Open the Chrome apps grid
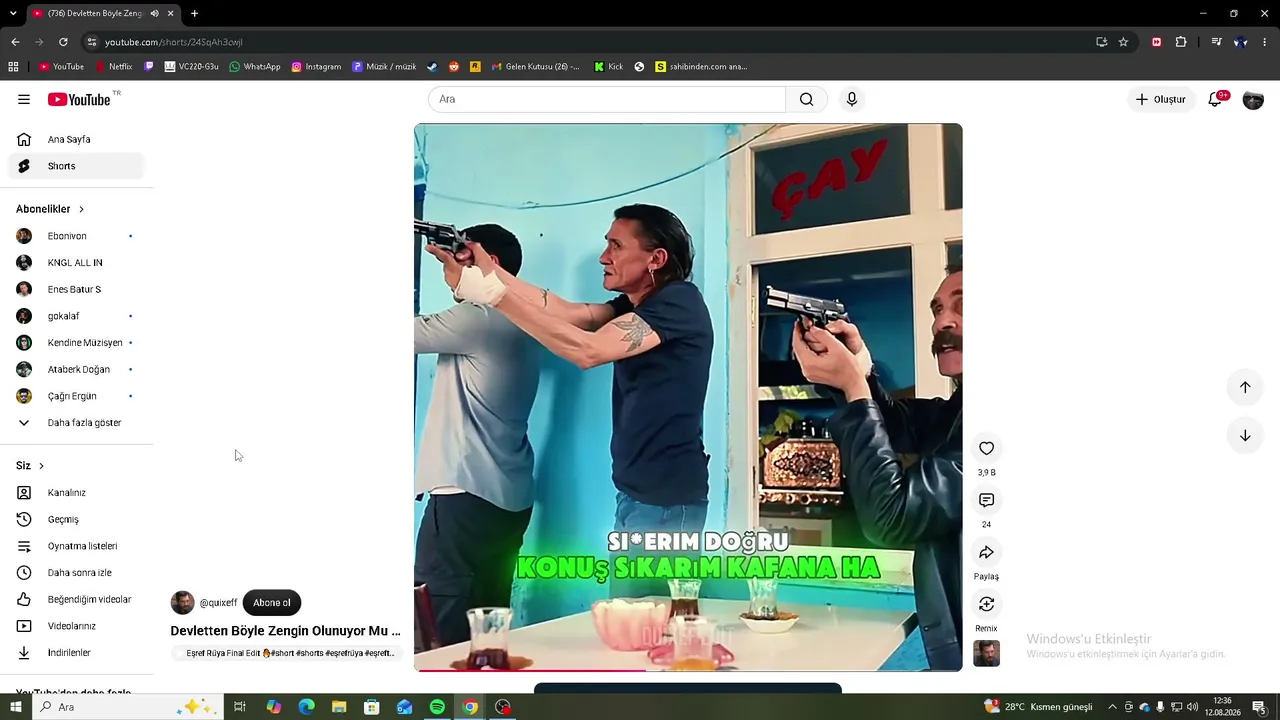The width and height of the screenshot is (1280, 720). (x=13, y=67)
